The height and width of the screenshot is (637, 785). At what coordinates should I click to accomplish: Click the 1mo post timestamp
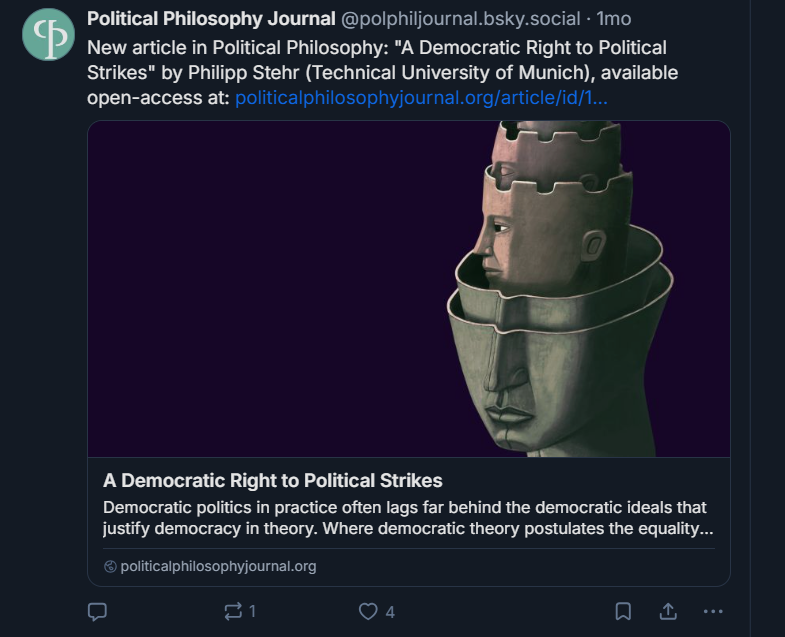click(613, 19)
